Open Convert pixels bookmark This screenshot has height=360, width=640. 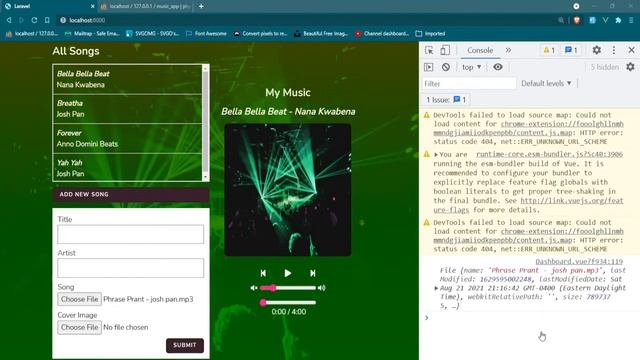point(260,33)
